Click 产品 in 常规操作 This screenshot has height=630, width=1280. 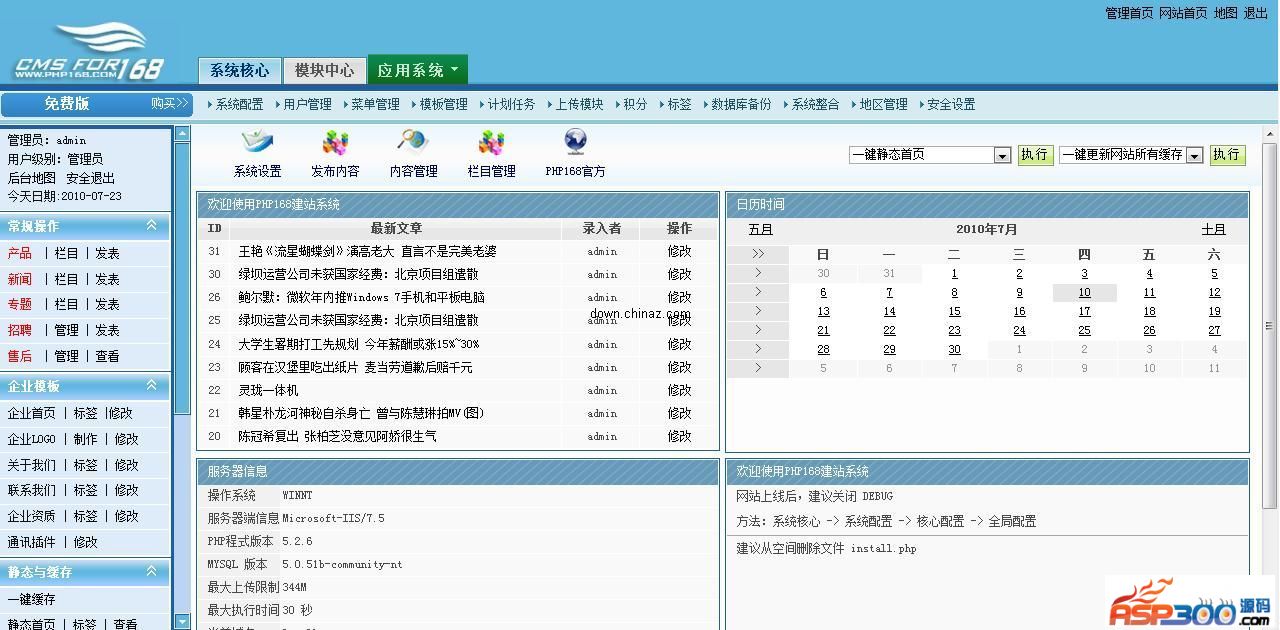pos(20,253)
